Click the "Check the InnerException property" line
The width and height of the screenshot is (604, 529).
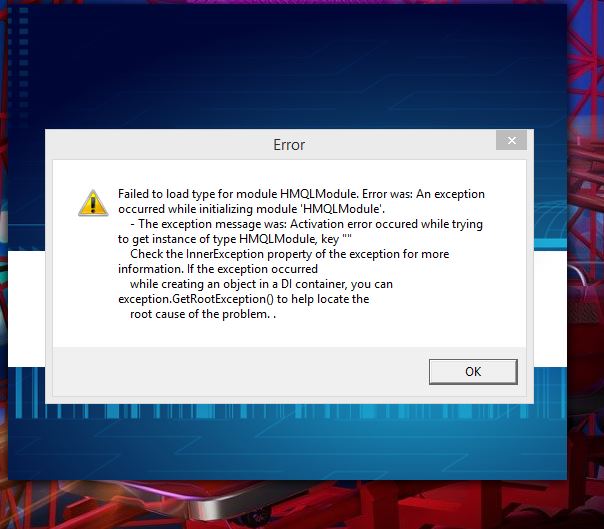(290, 254)
